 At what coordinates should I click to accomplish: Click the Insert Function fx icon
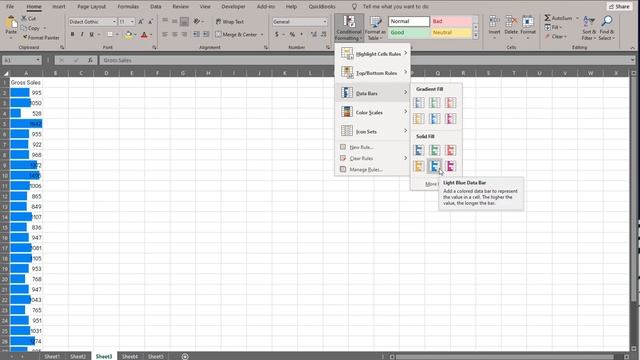click(x=90, y=60)
